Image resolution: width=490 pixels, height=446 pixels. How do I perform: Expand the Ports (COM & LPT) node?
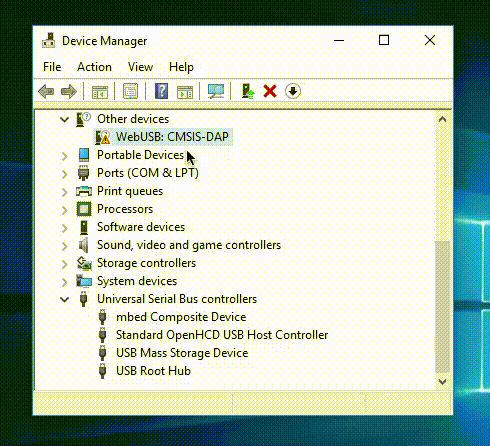(x=64, y=173)
